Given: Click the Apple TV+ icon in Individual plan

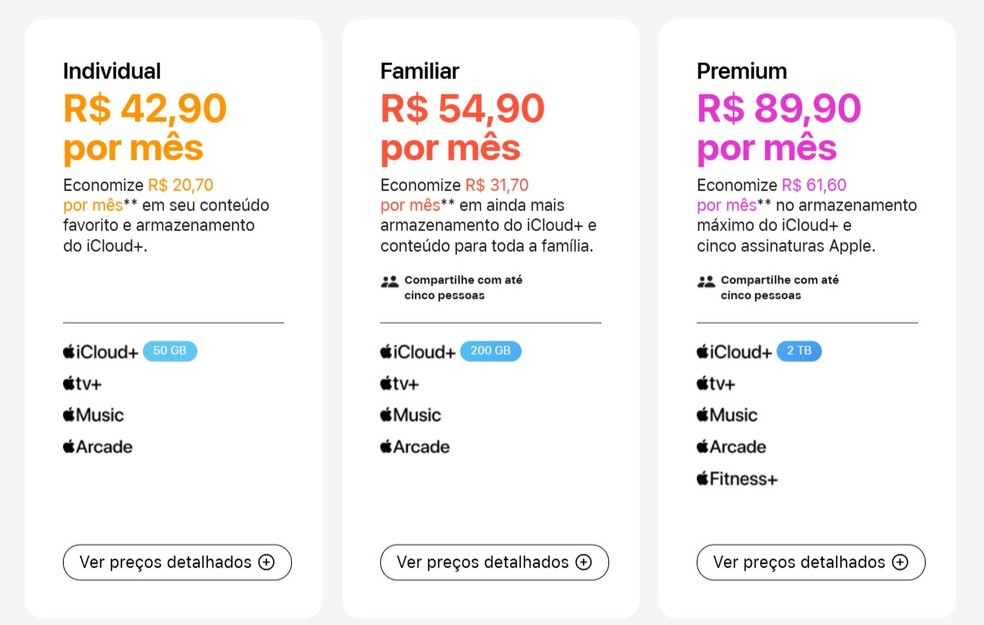Looking at the screenshot, I should tap(68, 383).
